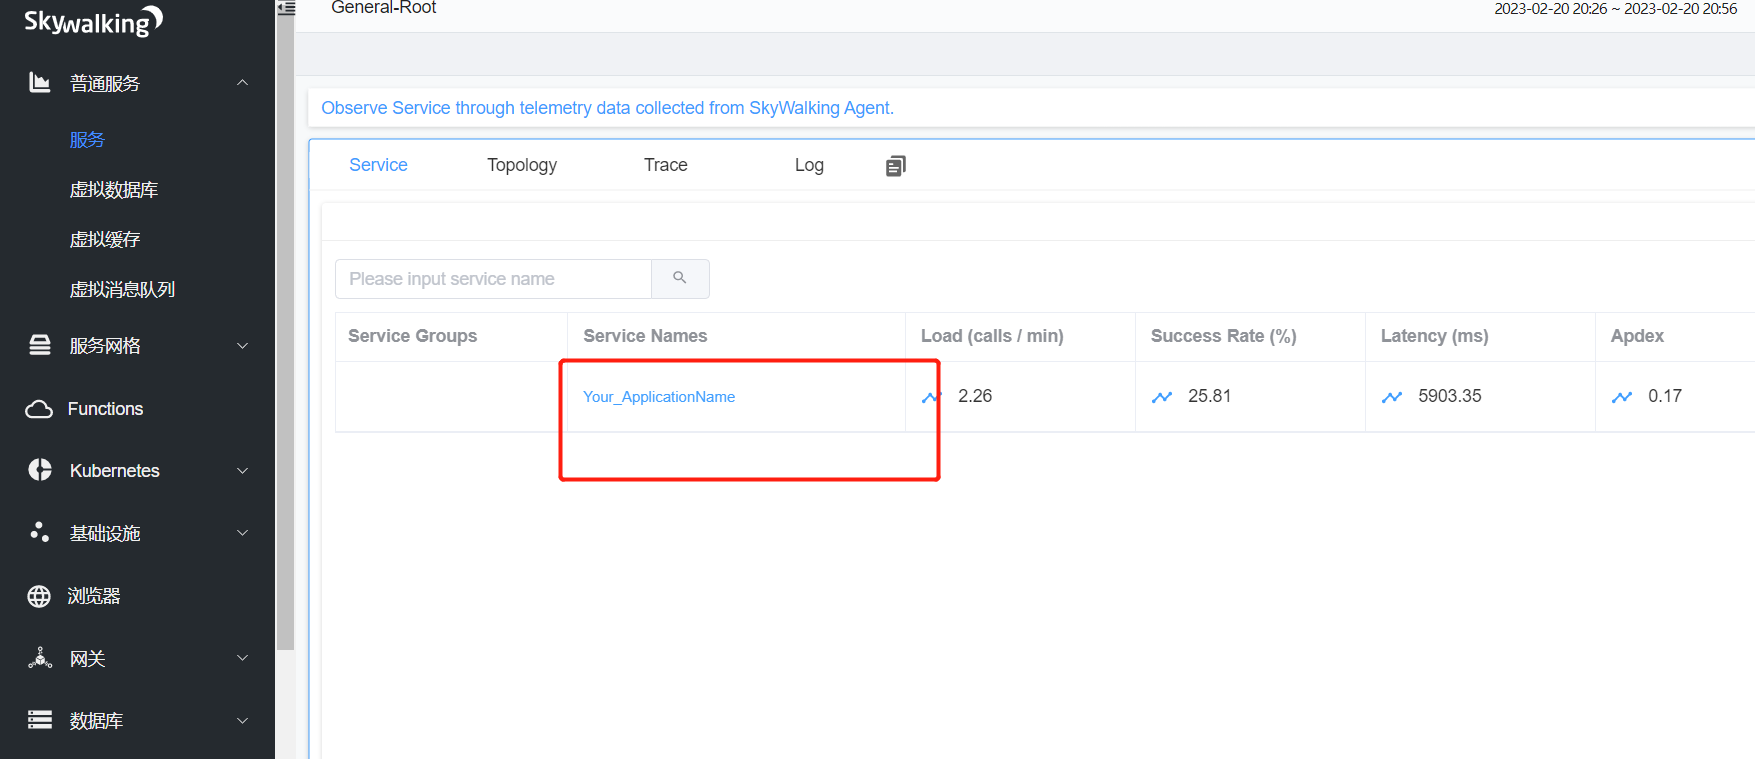Open the Load trend chart icon

[931, 397]
